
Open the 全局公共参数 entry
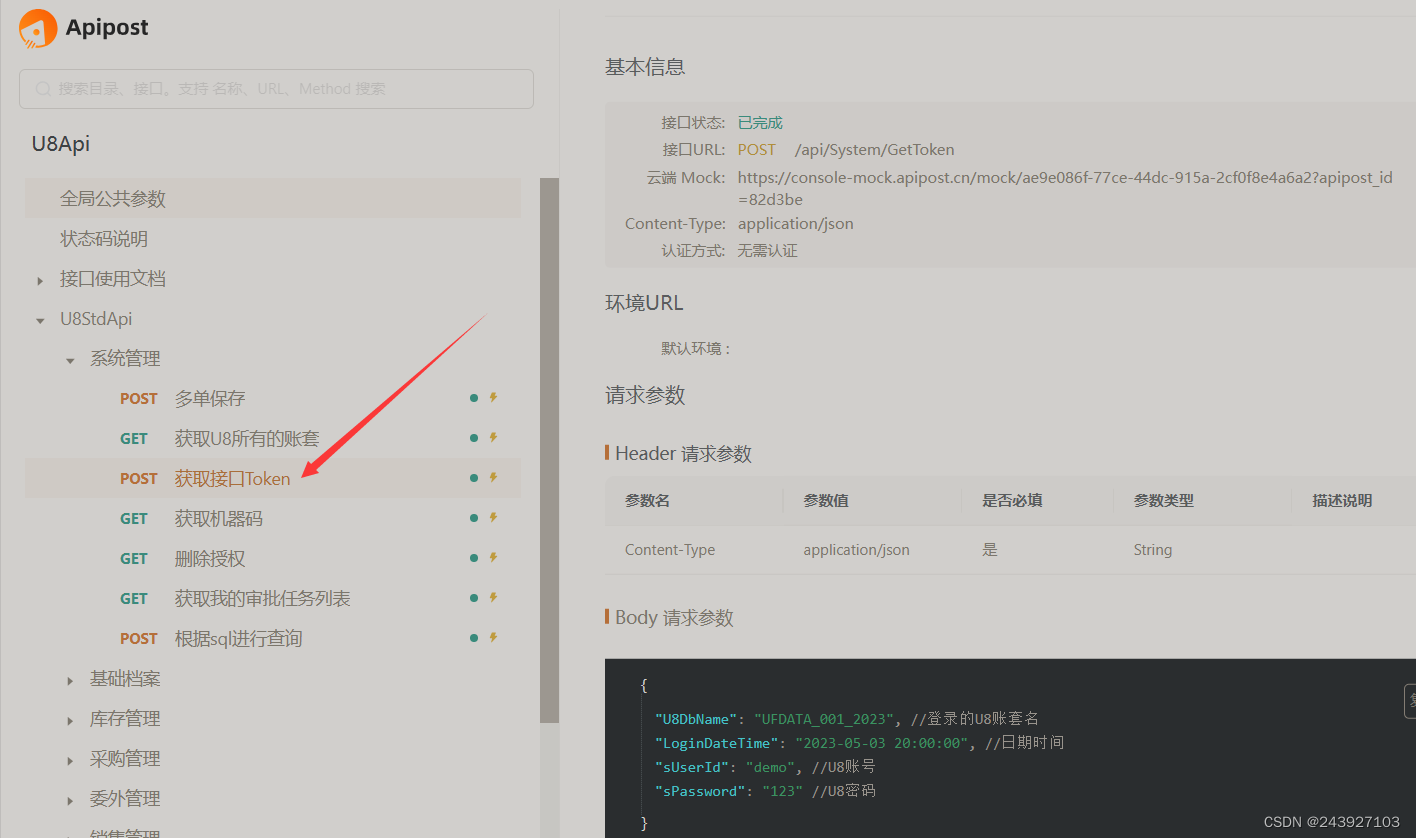point(273,198)
